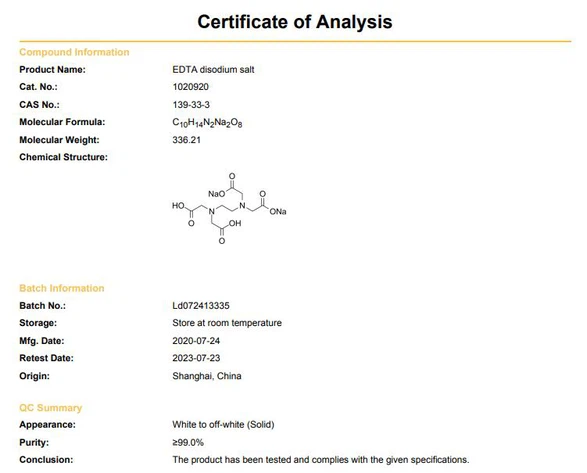Select the product complies with specifications sentence
The width and height of the screenshot is (587, 473).
pos(320,460)
